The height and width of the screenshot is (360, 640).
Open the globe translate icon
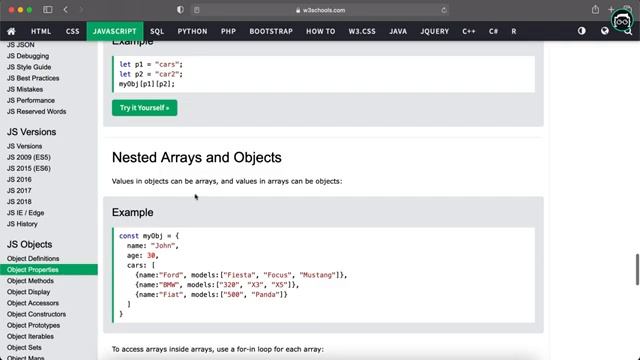(604, 31)
